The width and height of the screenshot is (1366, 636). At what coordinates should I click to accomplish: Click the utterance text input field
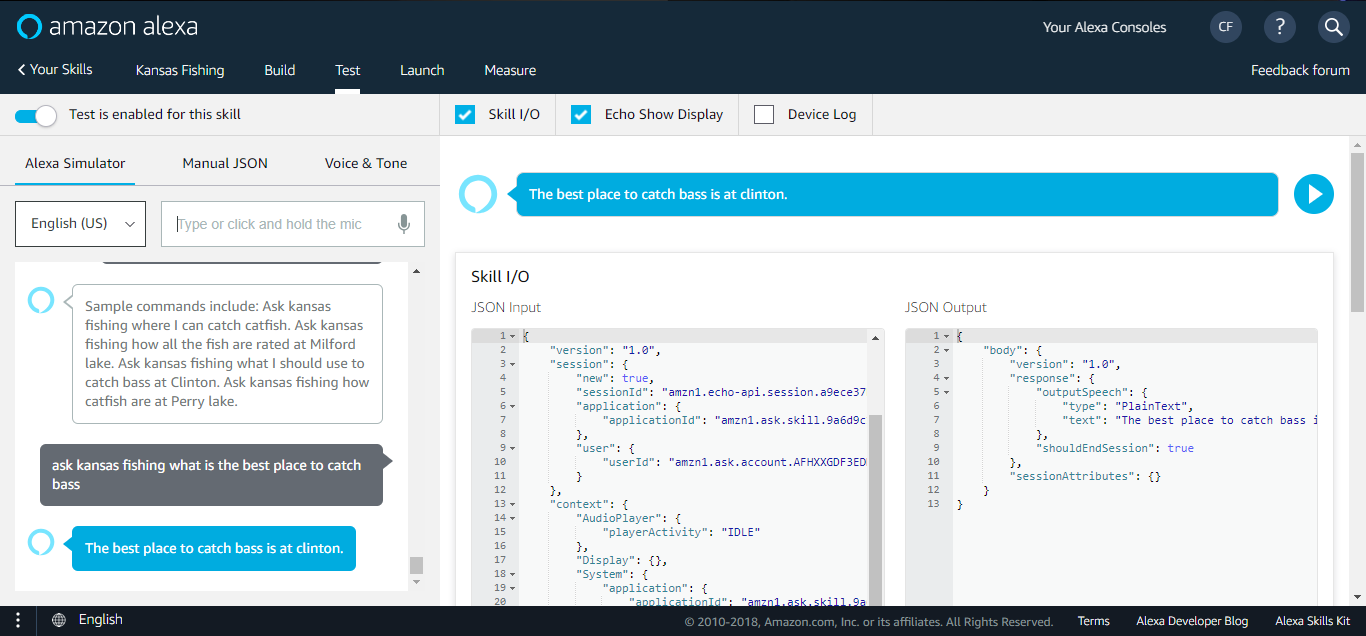pyautogui.click(x=293, y=224)
